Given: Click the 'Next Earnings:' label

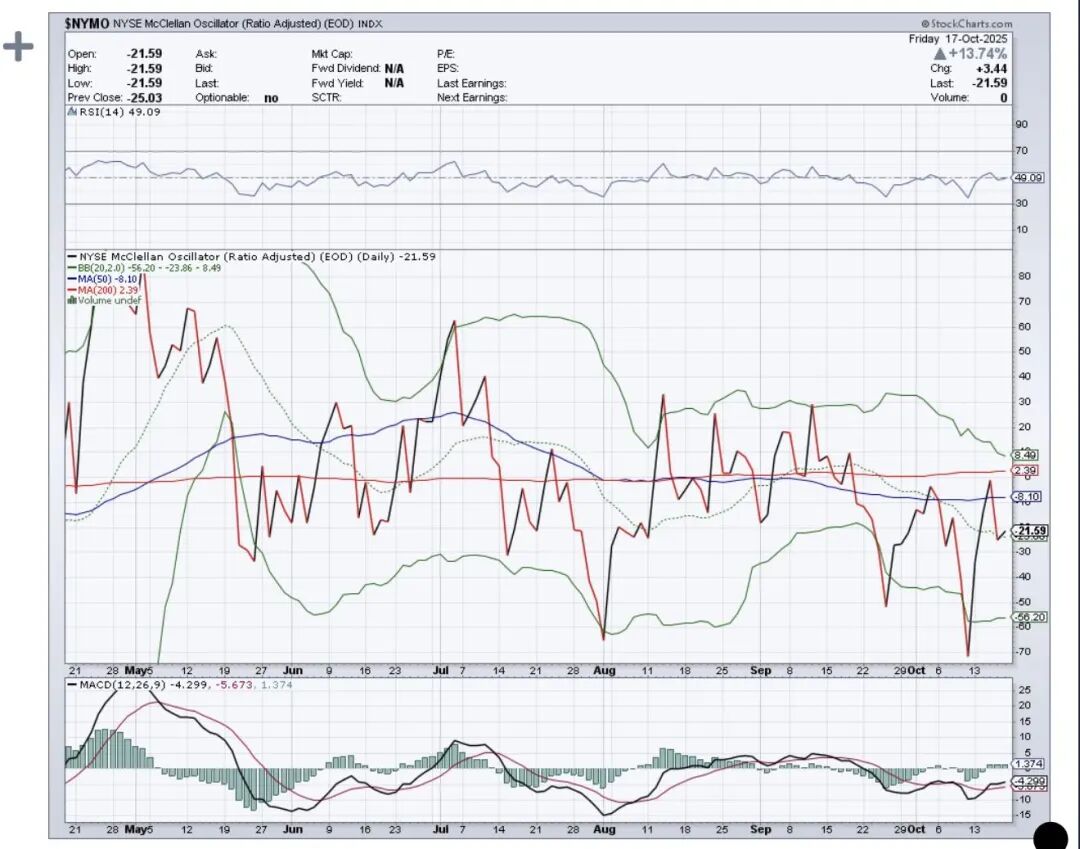Looking at the screenshot, I should point(472,98).
